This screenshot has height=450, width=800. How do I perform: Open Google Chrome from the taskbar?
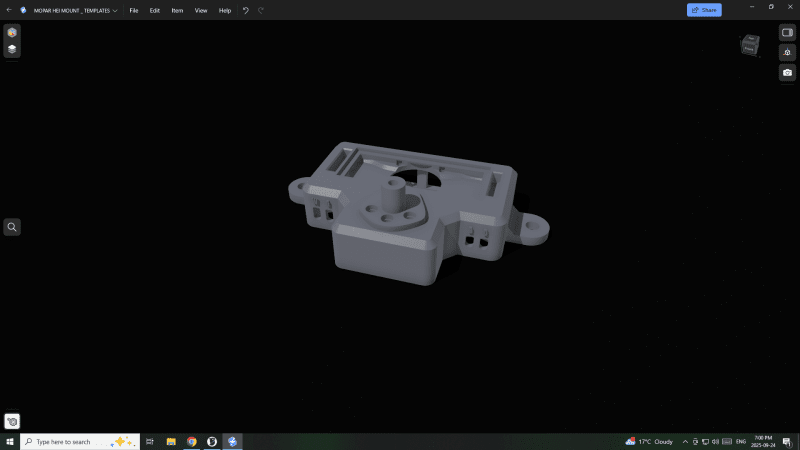tap(191, 441)
